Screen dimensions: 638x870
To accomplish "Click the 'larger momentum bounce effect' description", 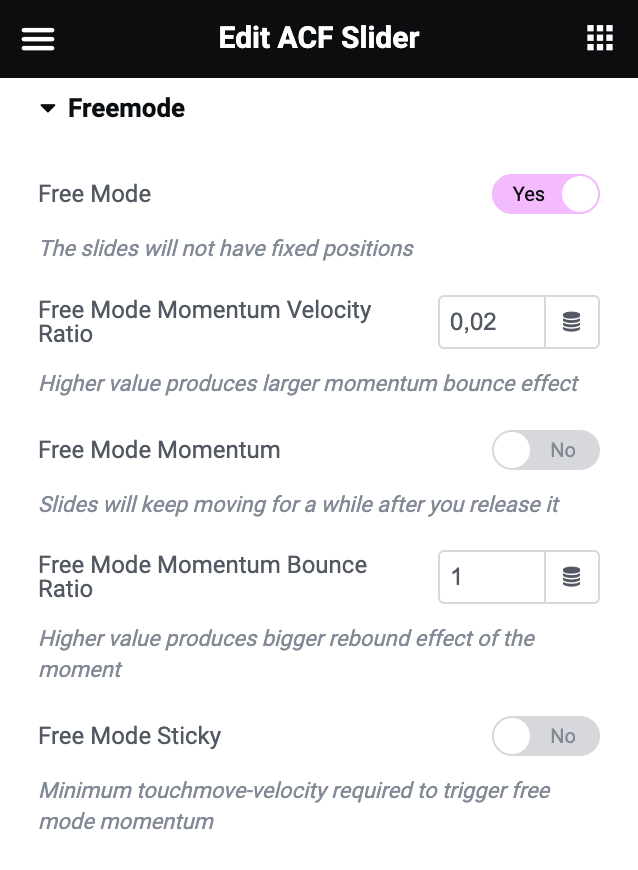I will [308, 383].
